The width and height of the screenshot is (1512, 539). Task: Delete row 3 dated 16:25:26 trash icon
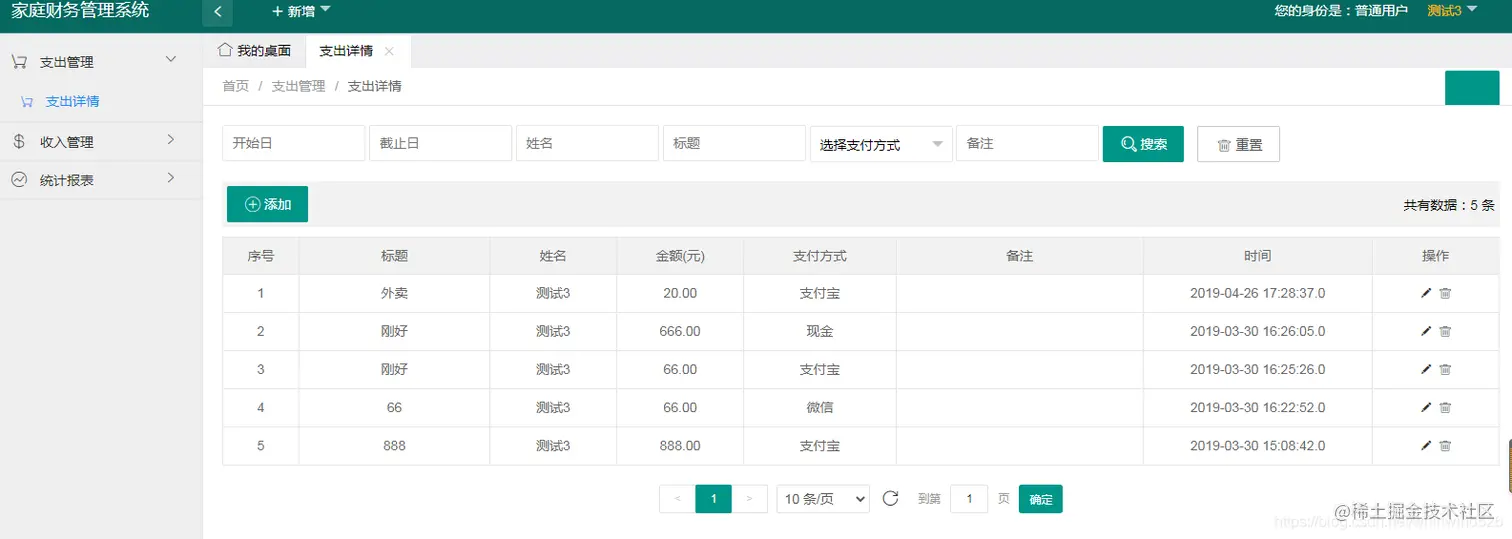pos(1445,369)
